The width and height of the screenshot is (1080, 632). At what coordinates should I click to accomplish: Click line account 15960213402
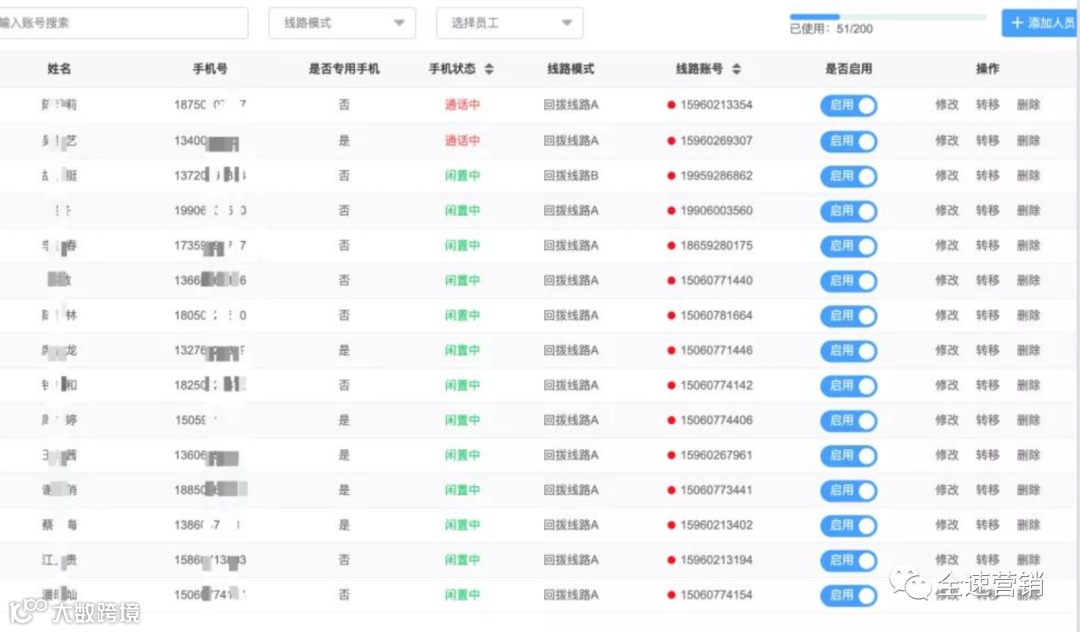tap(716, 525)
